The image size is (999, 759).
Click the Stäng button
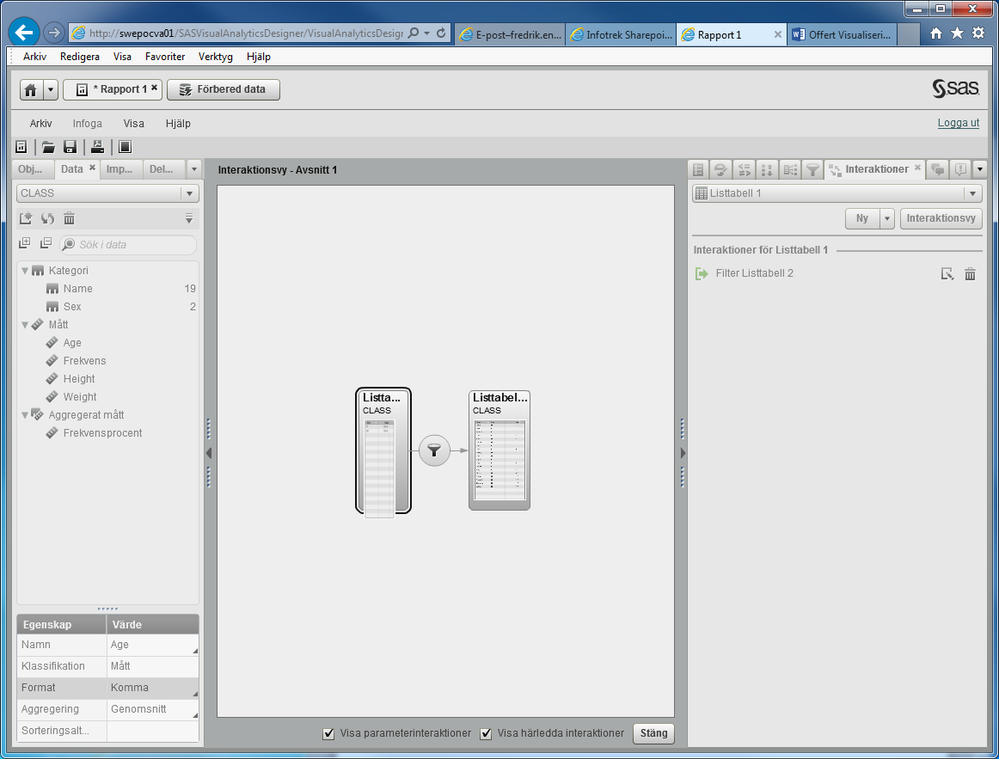click(x=653, y=734)
